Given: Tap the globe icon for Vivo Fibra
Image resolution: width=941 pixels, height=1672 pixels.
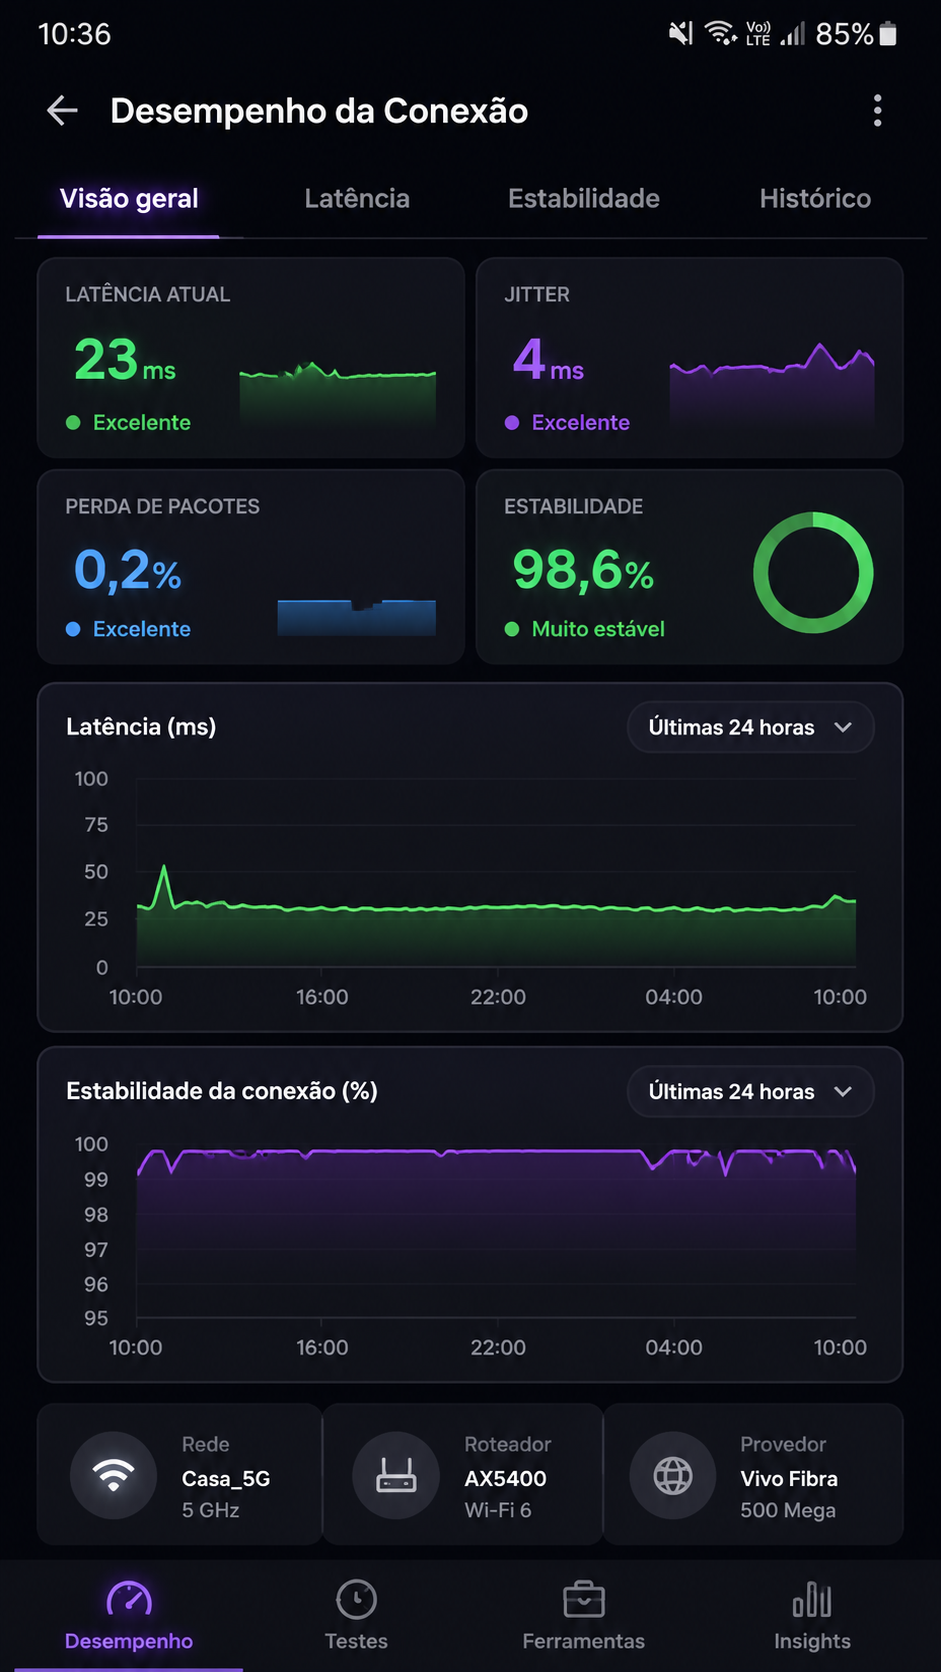Looking at the screenshot, I should click(672, 1476).
